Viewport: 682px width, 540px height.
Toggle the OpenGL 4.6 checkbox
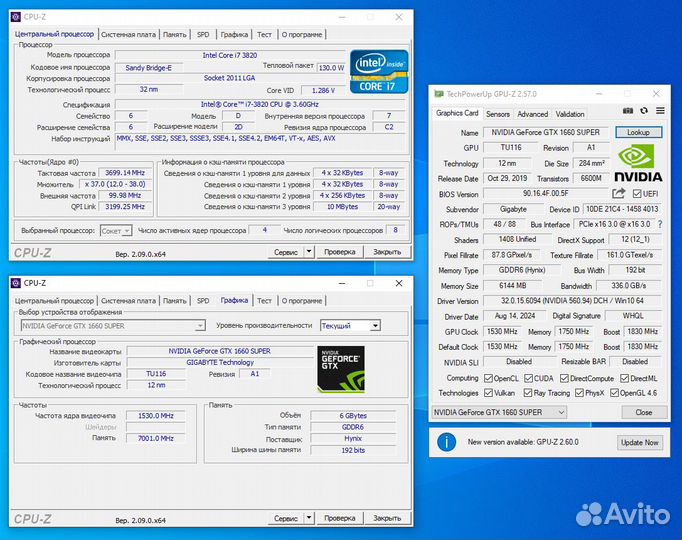click(615, 393)
